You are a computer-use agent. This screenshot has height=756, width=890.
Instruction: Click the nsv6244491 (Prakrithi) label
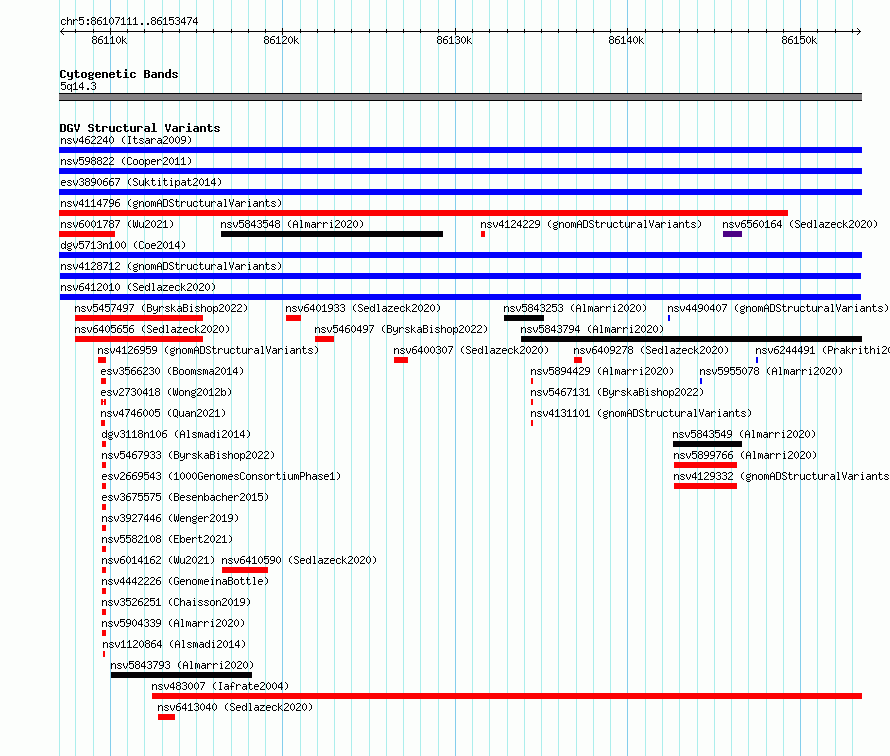822,350
